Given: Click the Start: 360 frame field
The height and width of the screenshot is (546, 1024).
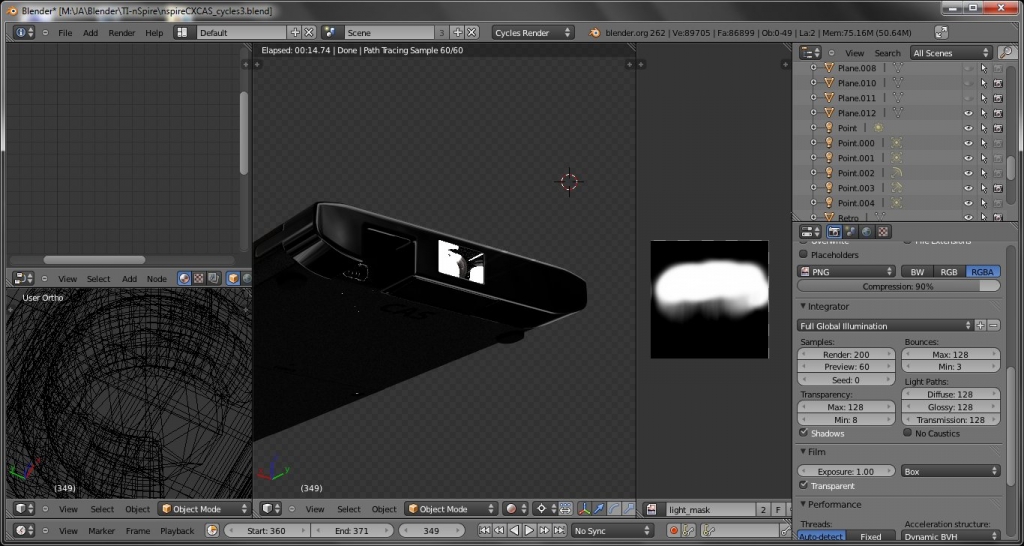Looking at the screenshot, I should 267,530.
